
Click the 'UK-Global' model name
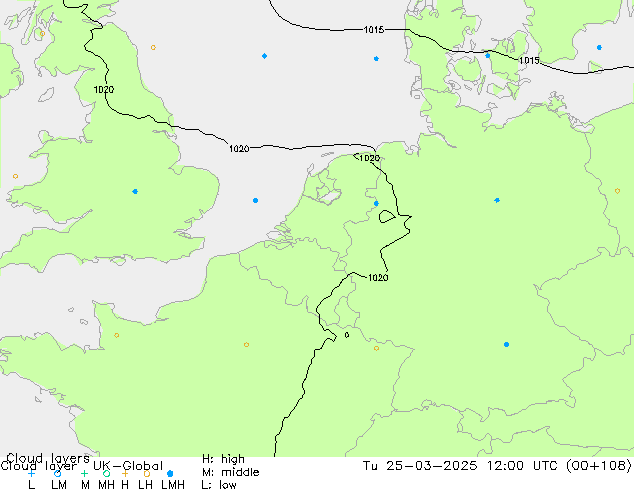click(x=128, y=466)
